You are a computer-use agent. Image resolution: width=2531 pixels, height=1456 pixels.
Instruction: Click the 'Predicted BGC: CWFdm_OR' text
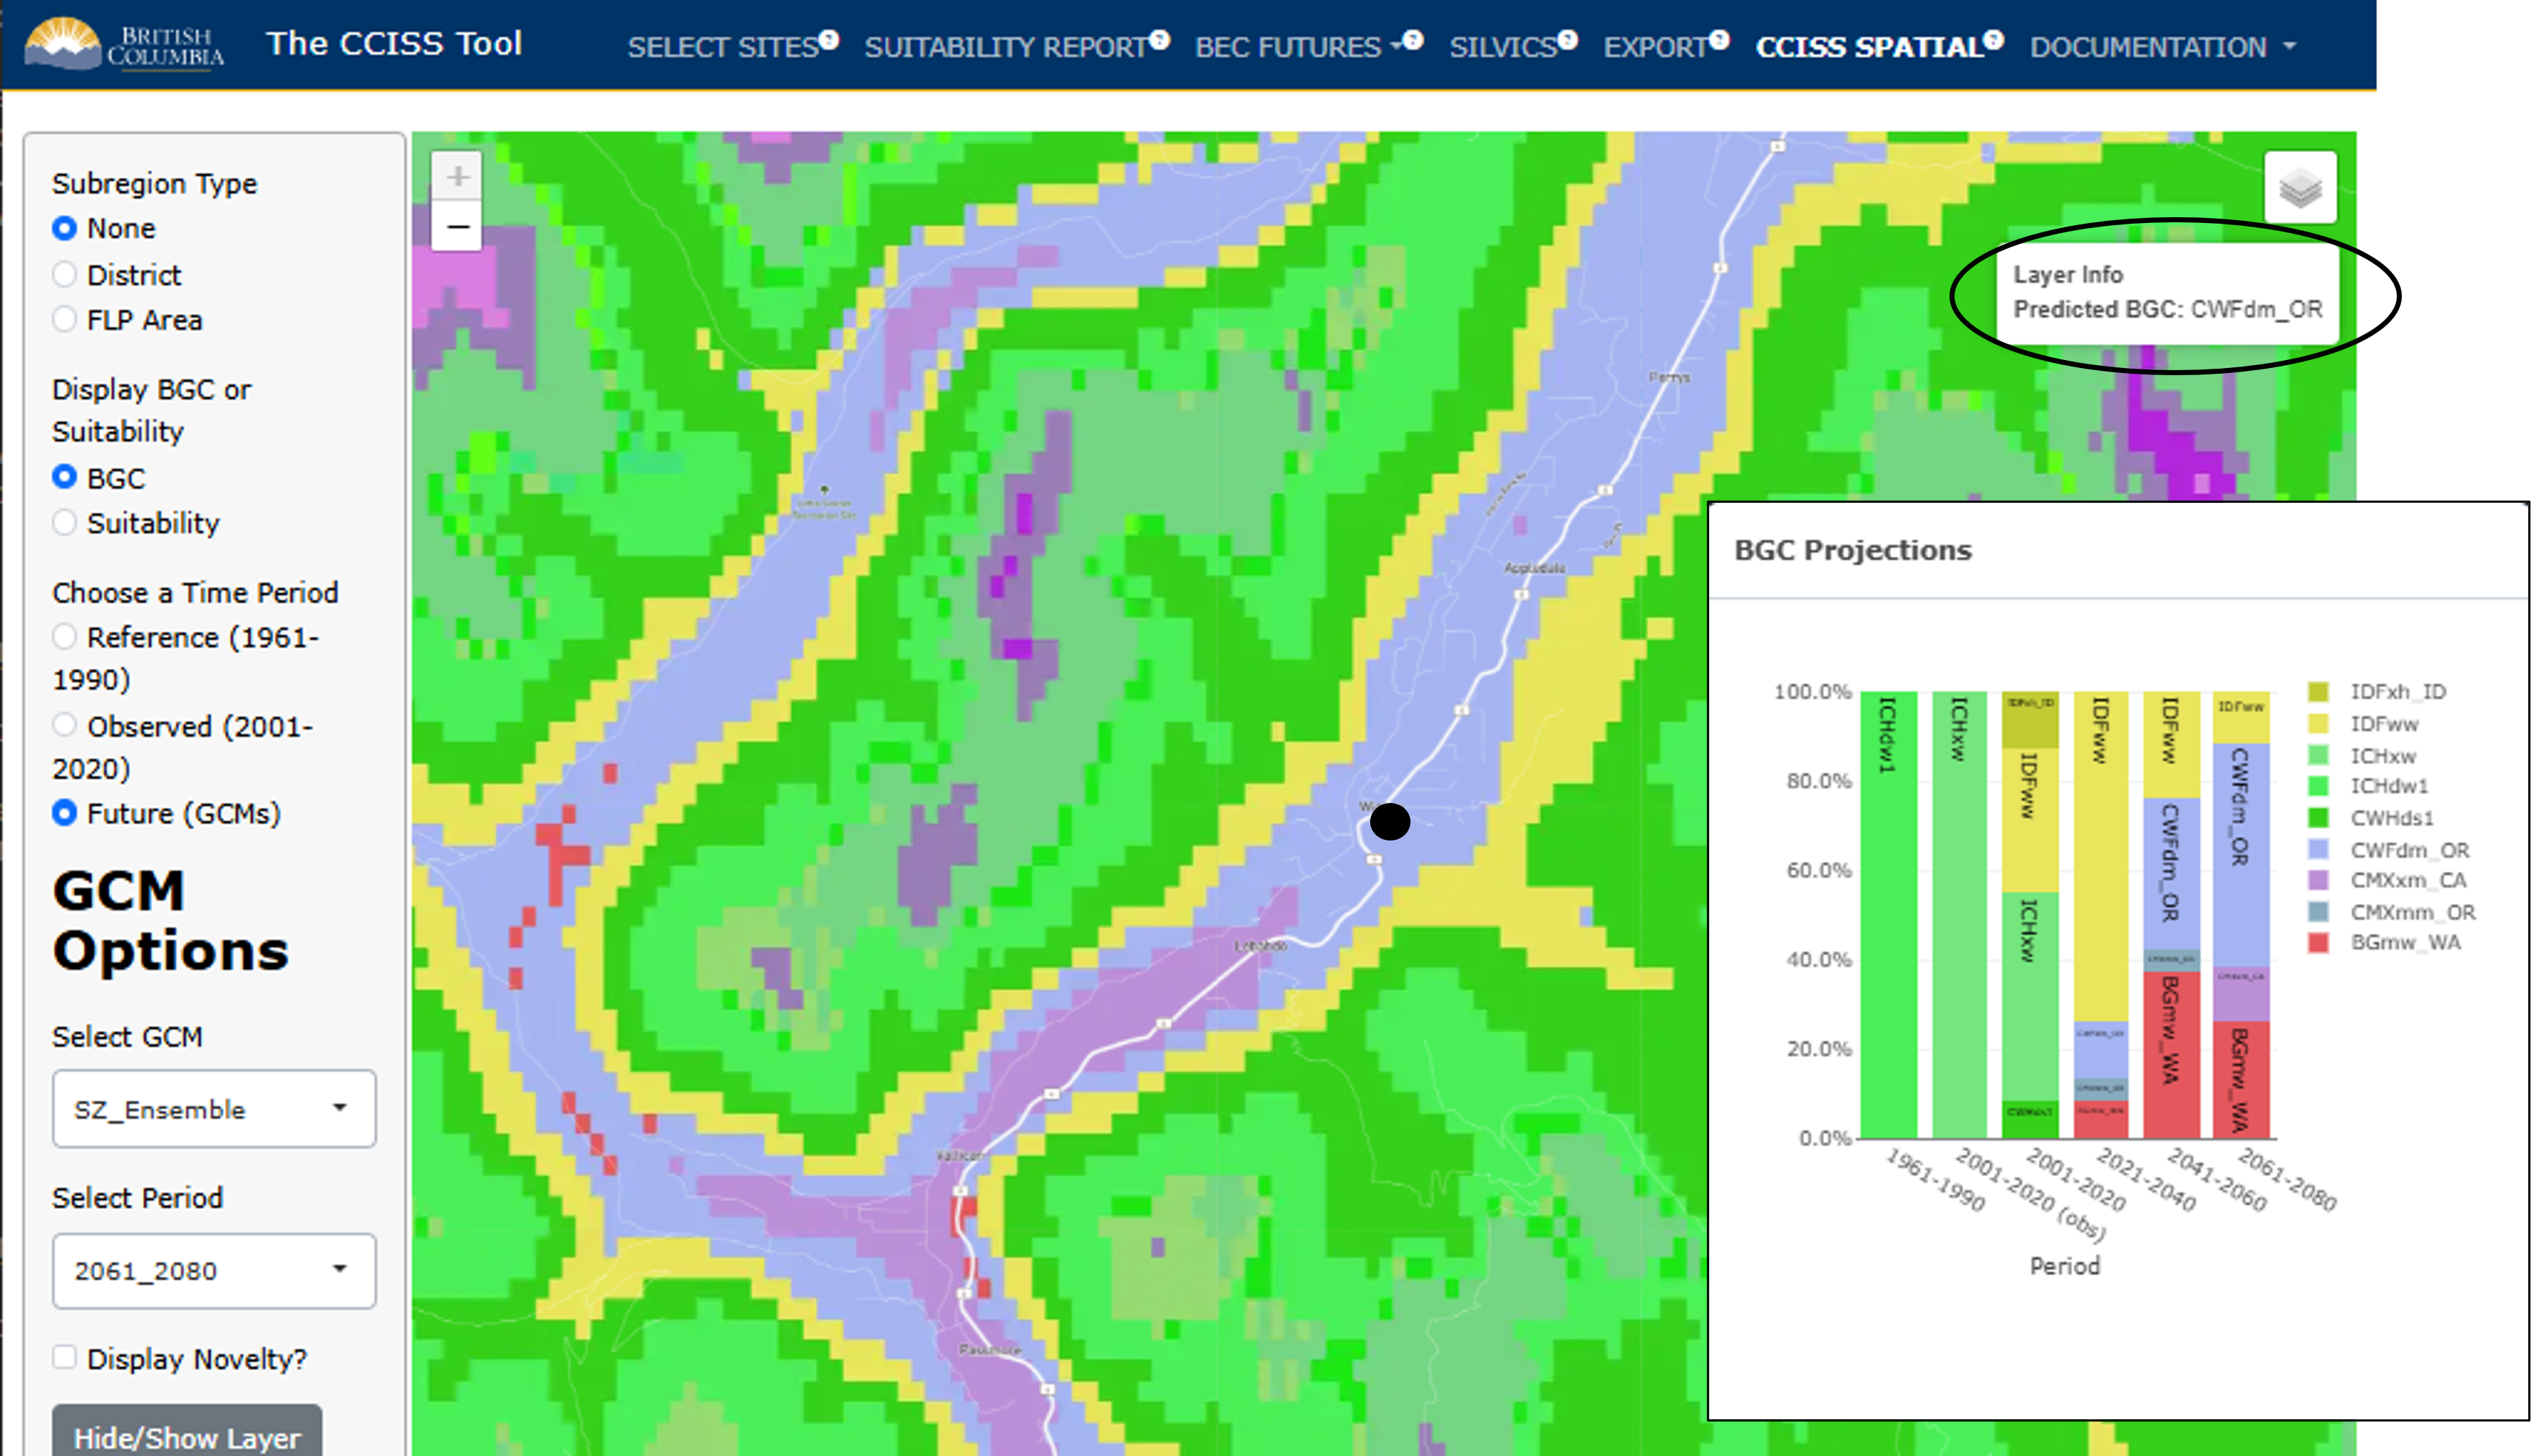(x=2167, y=309)
